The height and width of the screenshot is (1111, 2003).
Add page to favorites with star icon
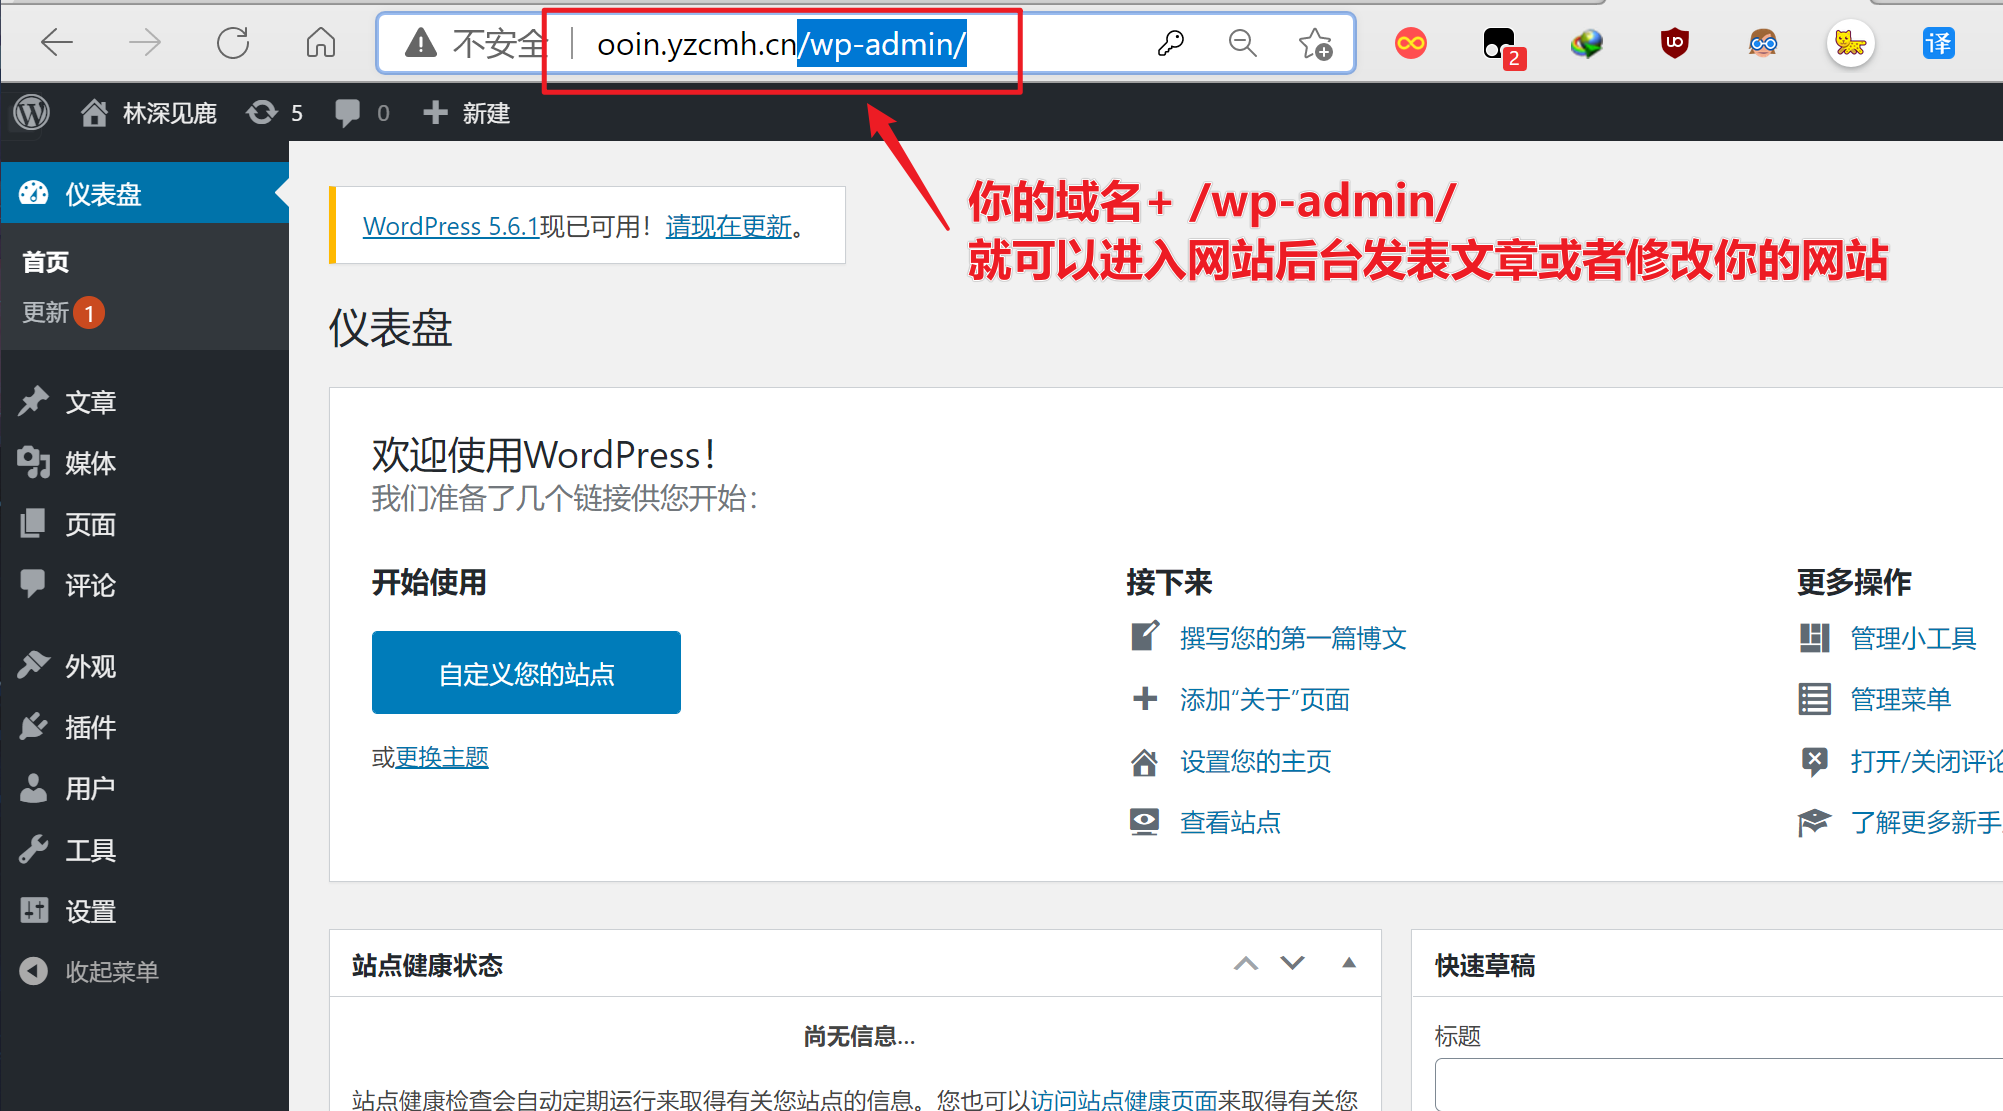coord(1315,43)
